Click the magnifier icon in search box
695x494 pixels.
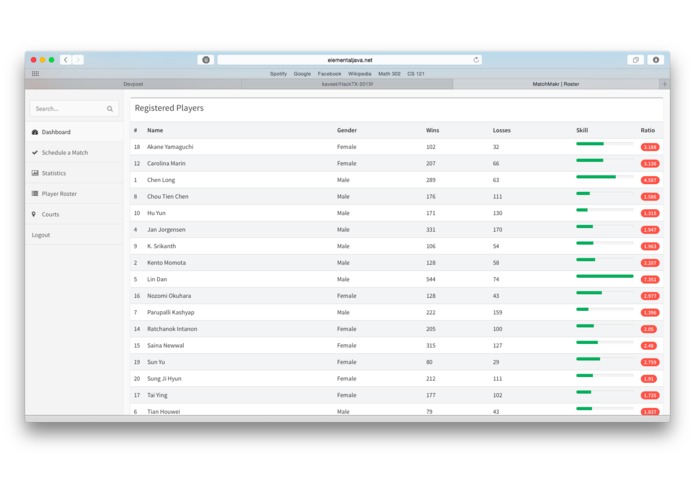(109, 109)
